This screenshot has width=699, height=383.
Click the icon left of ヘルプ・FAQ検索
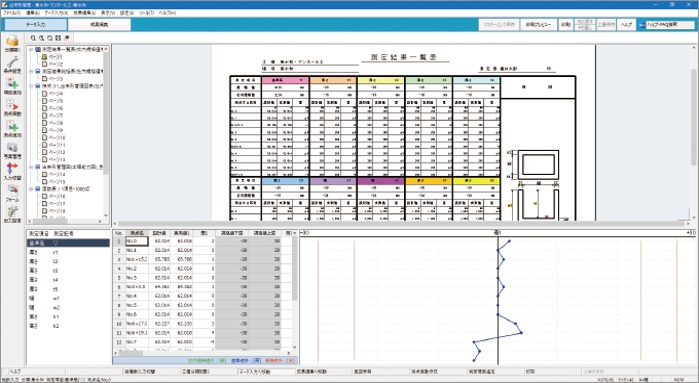tap(642, 25)
